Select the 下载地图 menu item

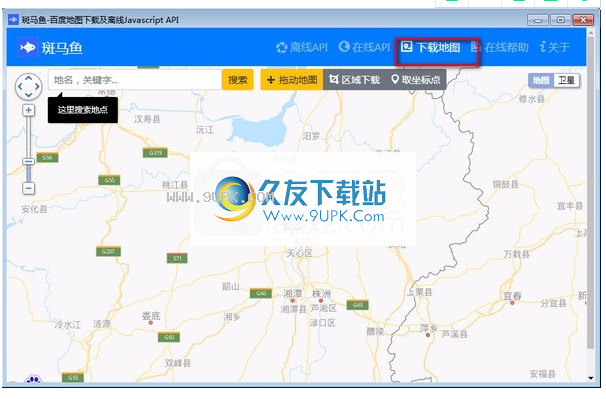coord(431,48)
